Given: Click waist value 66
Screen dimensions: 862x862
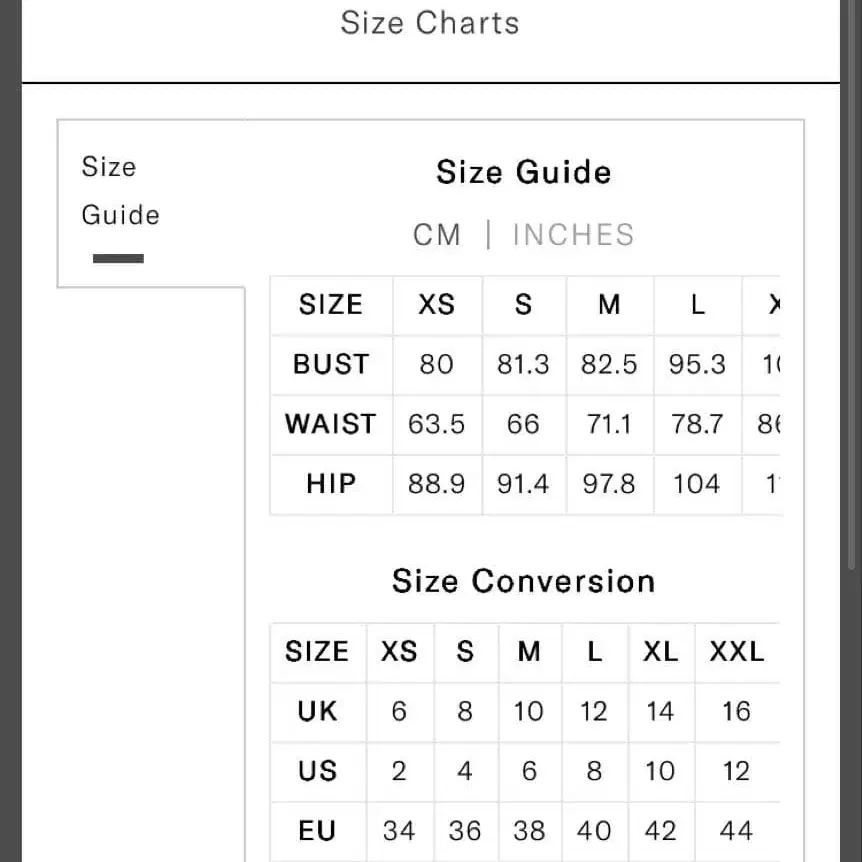Looking at the screenshot, I should pyautogui.click(x=523, y=424).
